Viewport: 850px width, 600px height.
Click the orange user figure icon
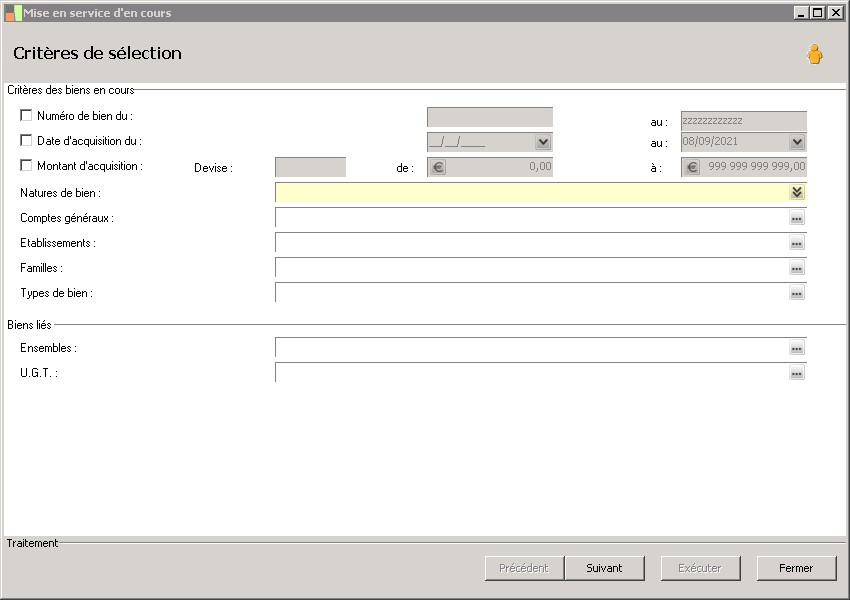coord(814,54)
